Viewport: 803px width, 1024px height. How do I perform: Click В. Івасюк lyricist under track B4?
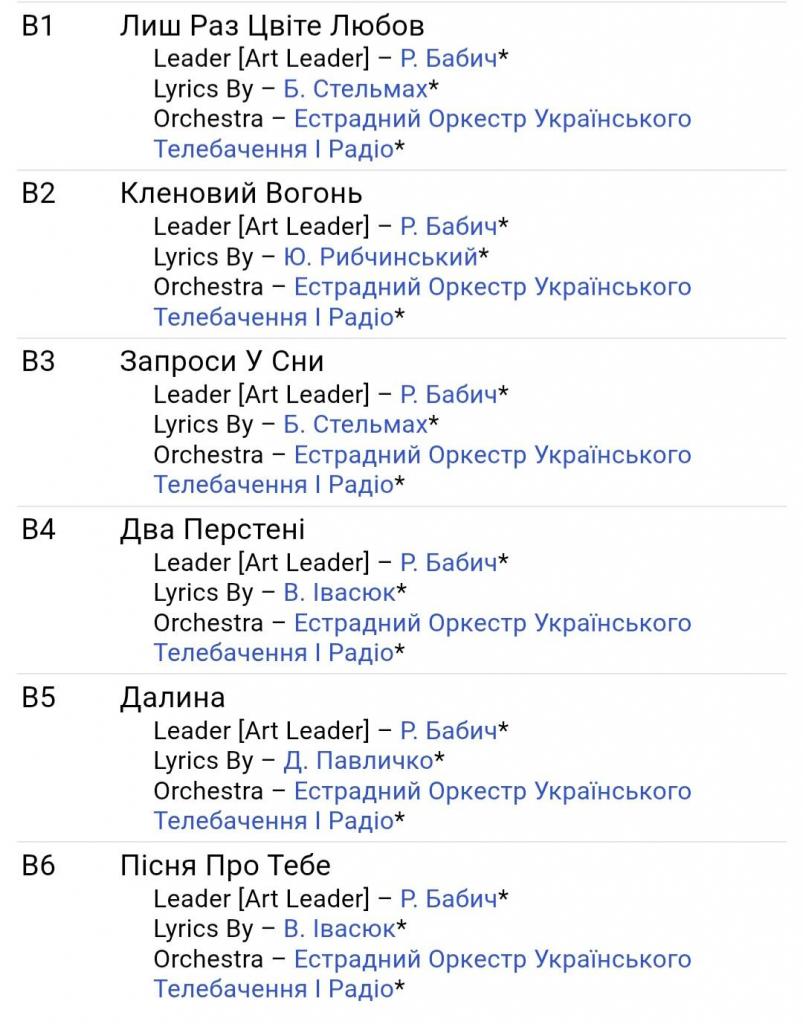pos(339,593)
